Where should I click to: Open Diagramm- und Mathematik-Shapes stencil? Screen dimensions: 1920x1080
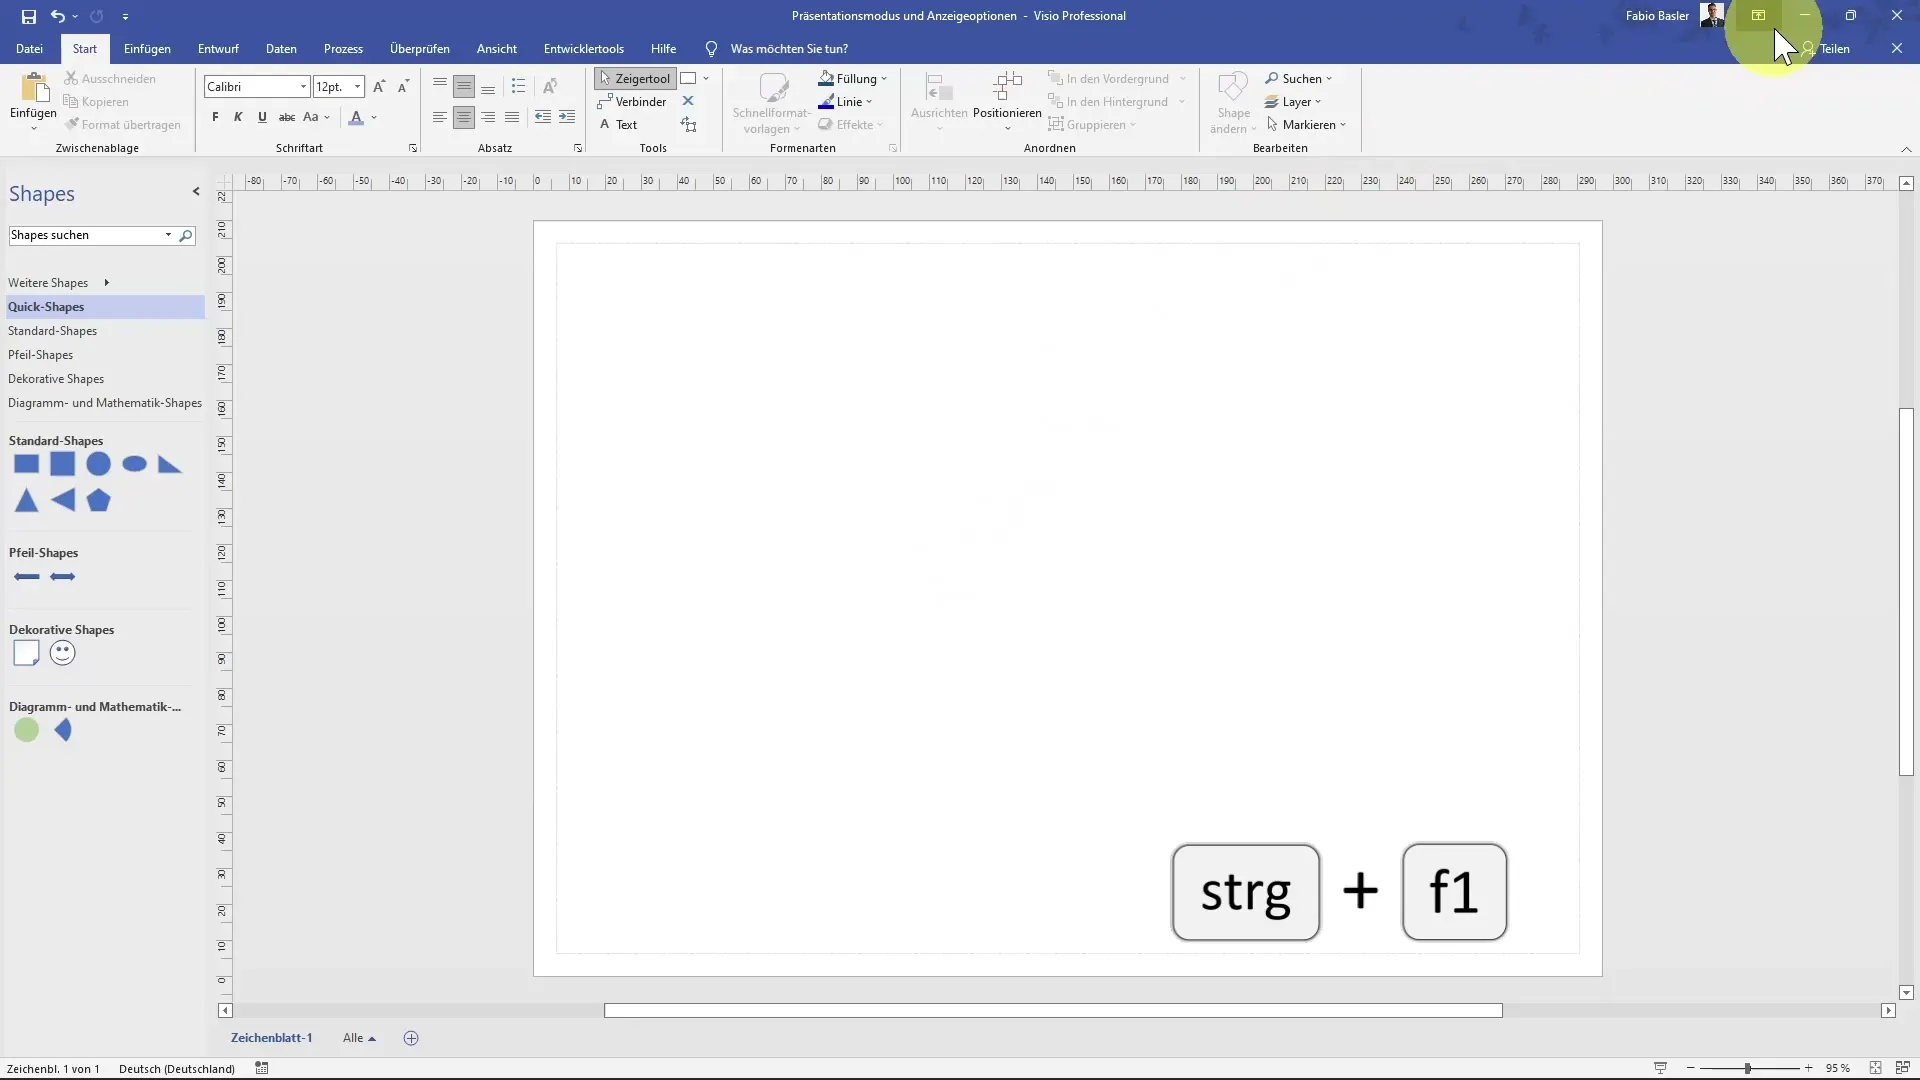[105, 403]
